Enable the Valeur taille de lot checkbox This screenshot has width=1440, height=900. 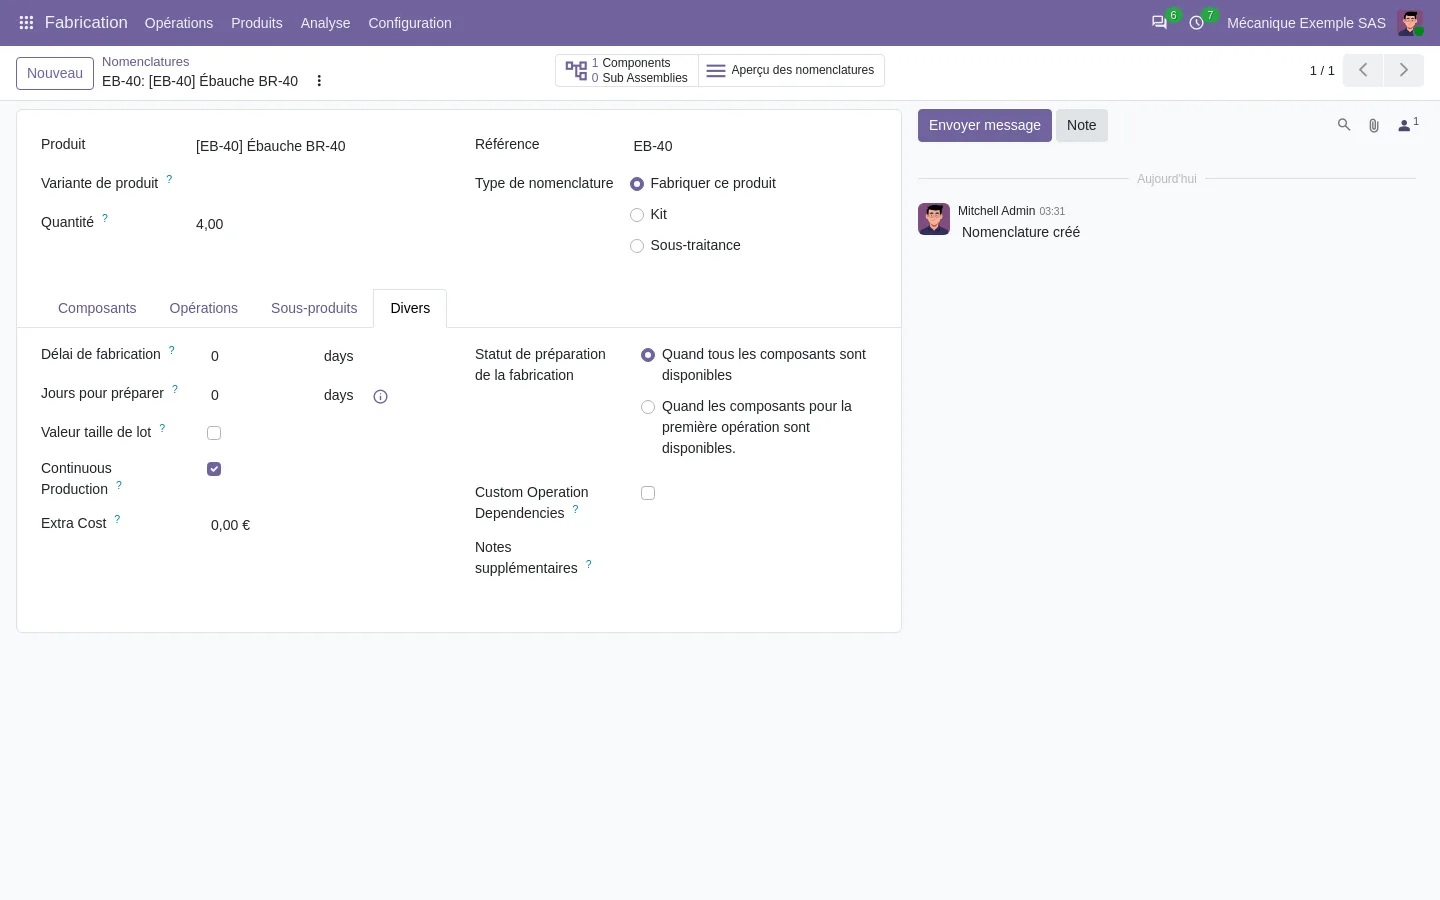[x=214, y=433]
